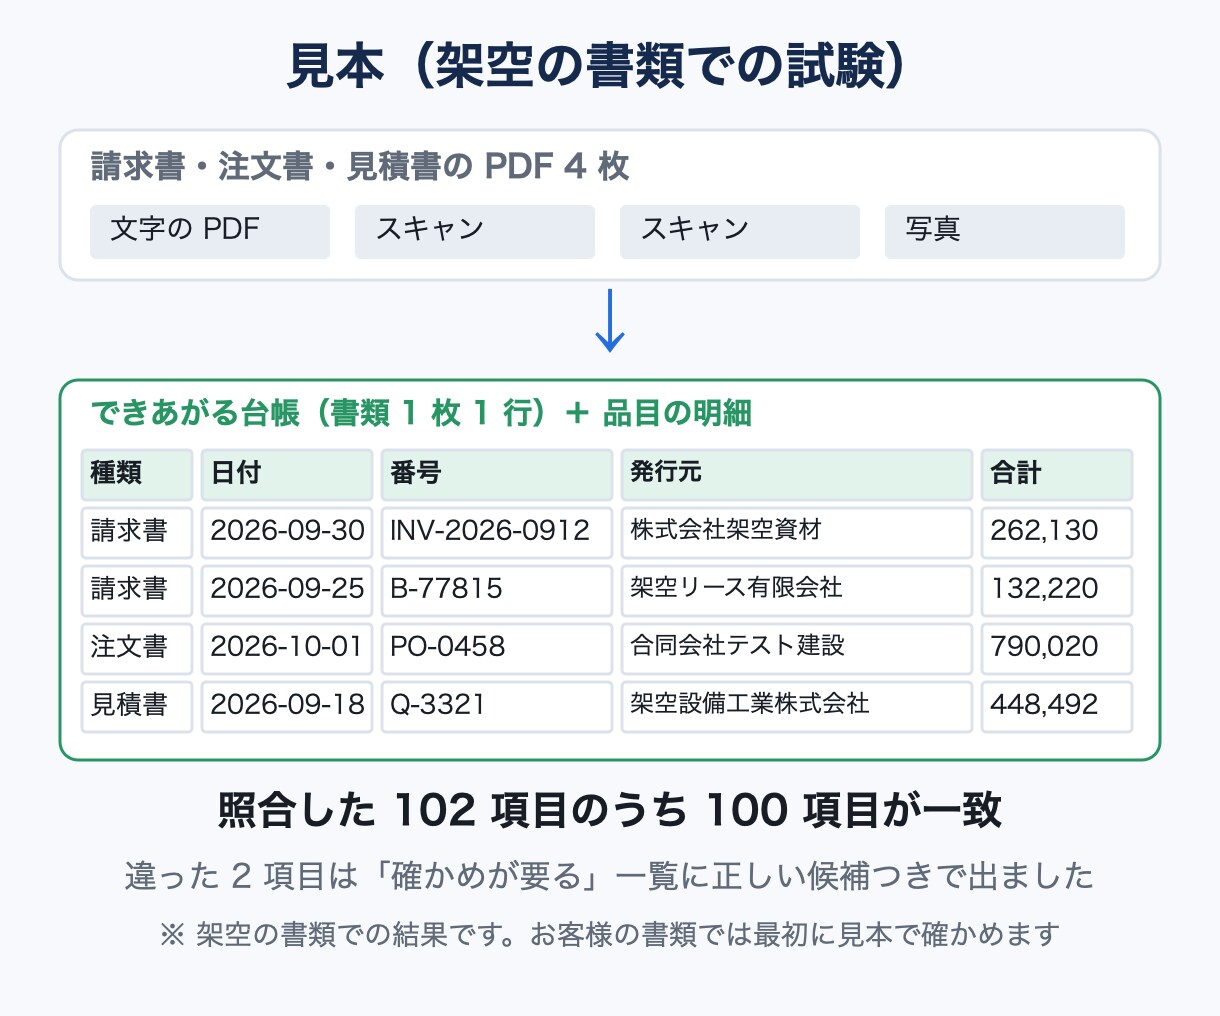
Task: Click the 発行元 column header
Action: point(797,474)
